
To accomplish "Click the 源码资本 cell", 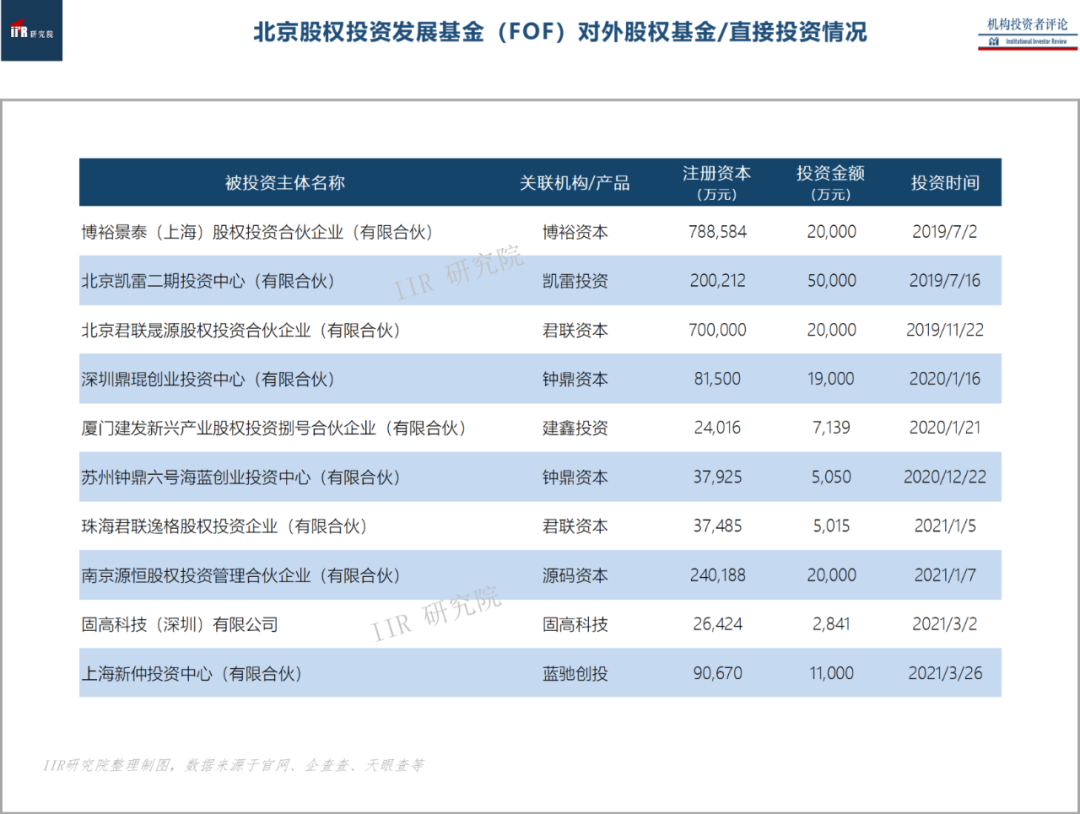I will click(x=575, y=576).
